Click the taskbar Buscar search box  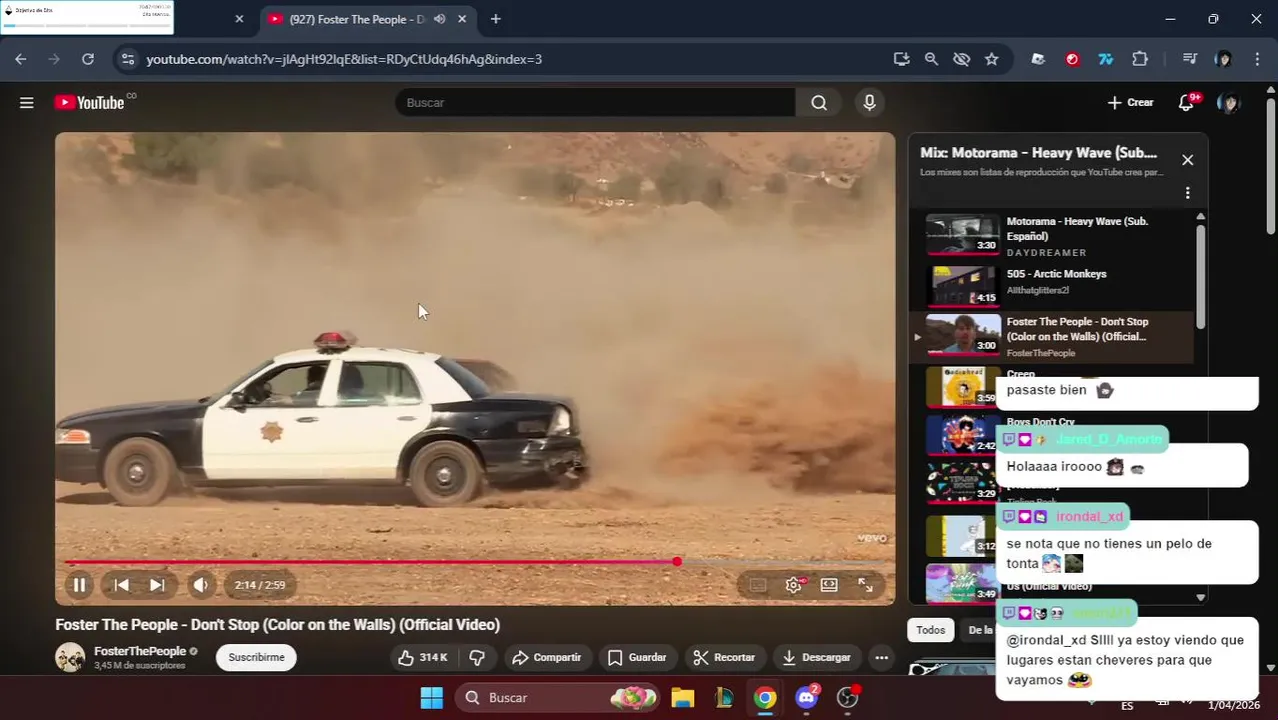tap(559, 698)
